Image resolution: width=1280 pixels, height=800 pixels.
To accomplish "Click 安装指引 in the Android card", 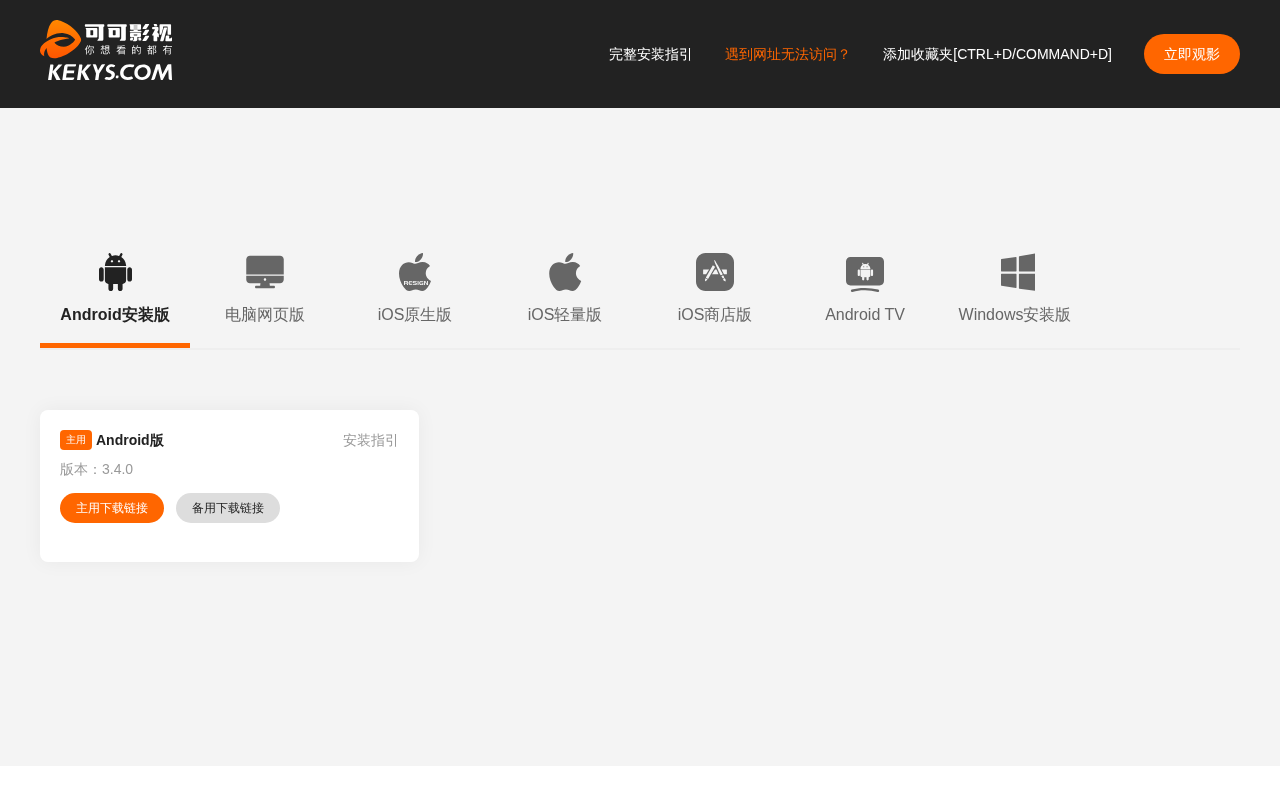I will [x=371, y=440].
